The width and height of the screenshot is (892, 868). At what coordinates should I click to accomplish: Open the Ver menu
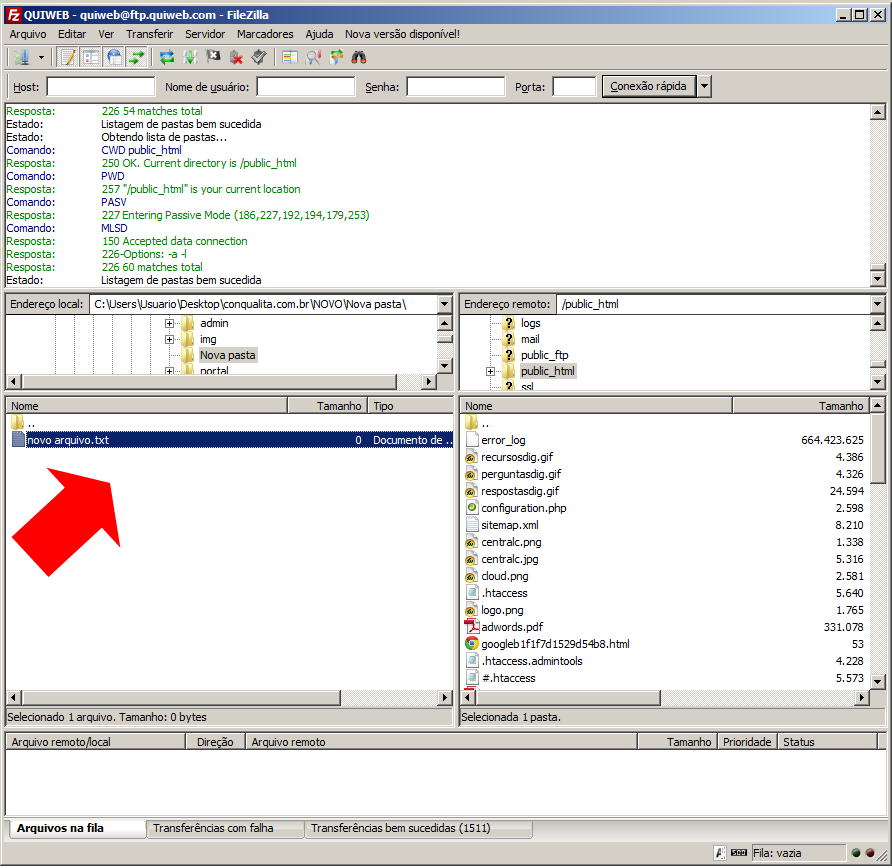pos(106,34)
